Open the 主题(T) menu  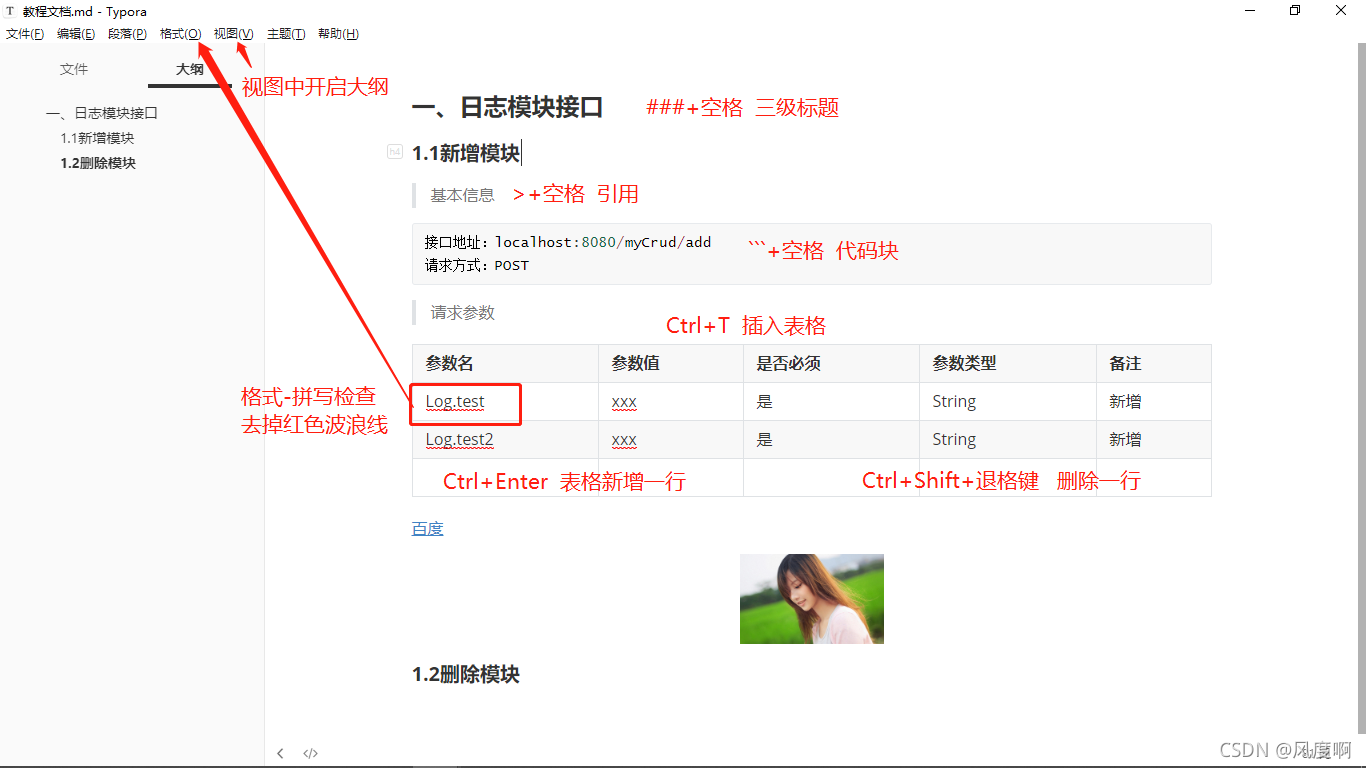tap(286, 34)
